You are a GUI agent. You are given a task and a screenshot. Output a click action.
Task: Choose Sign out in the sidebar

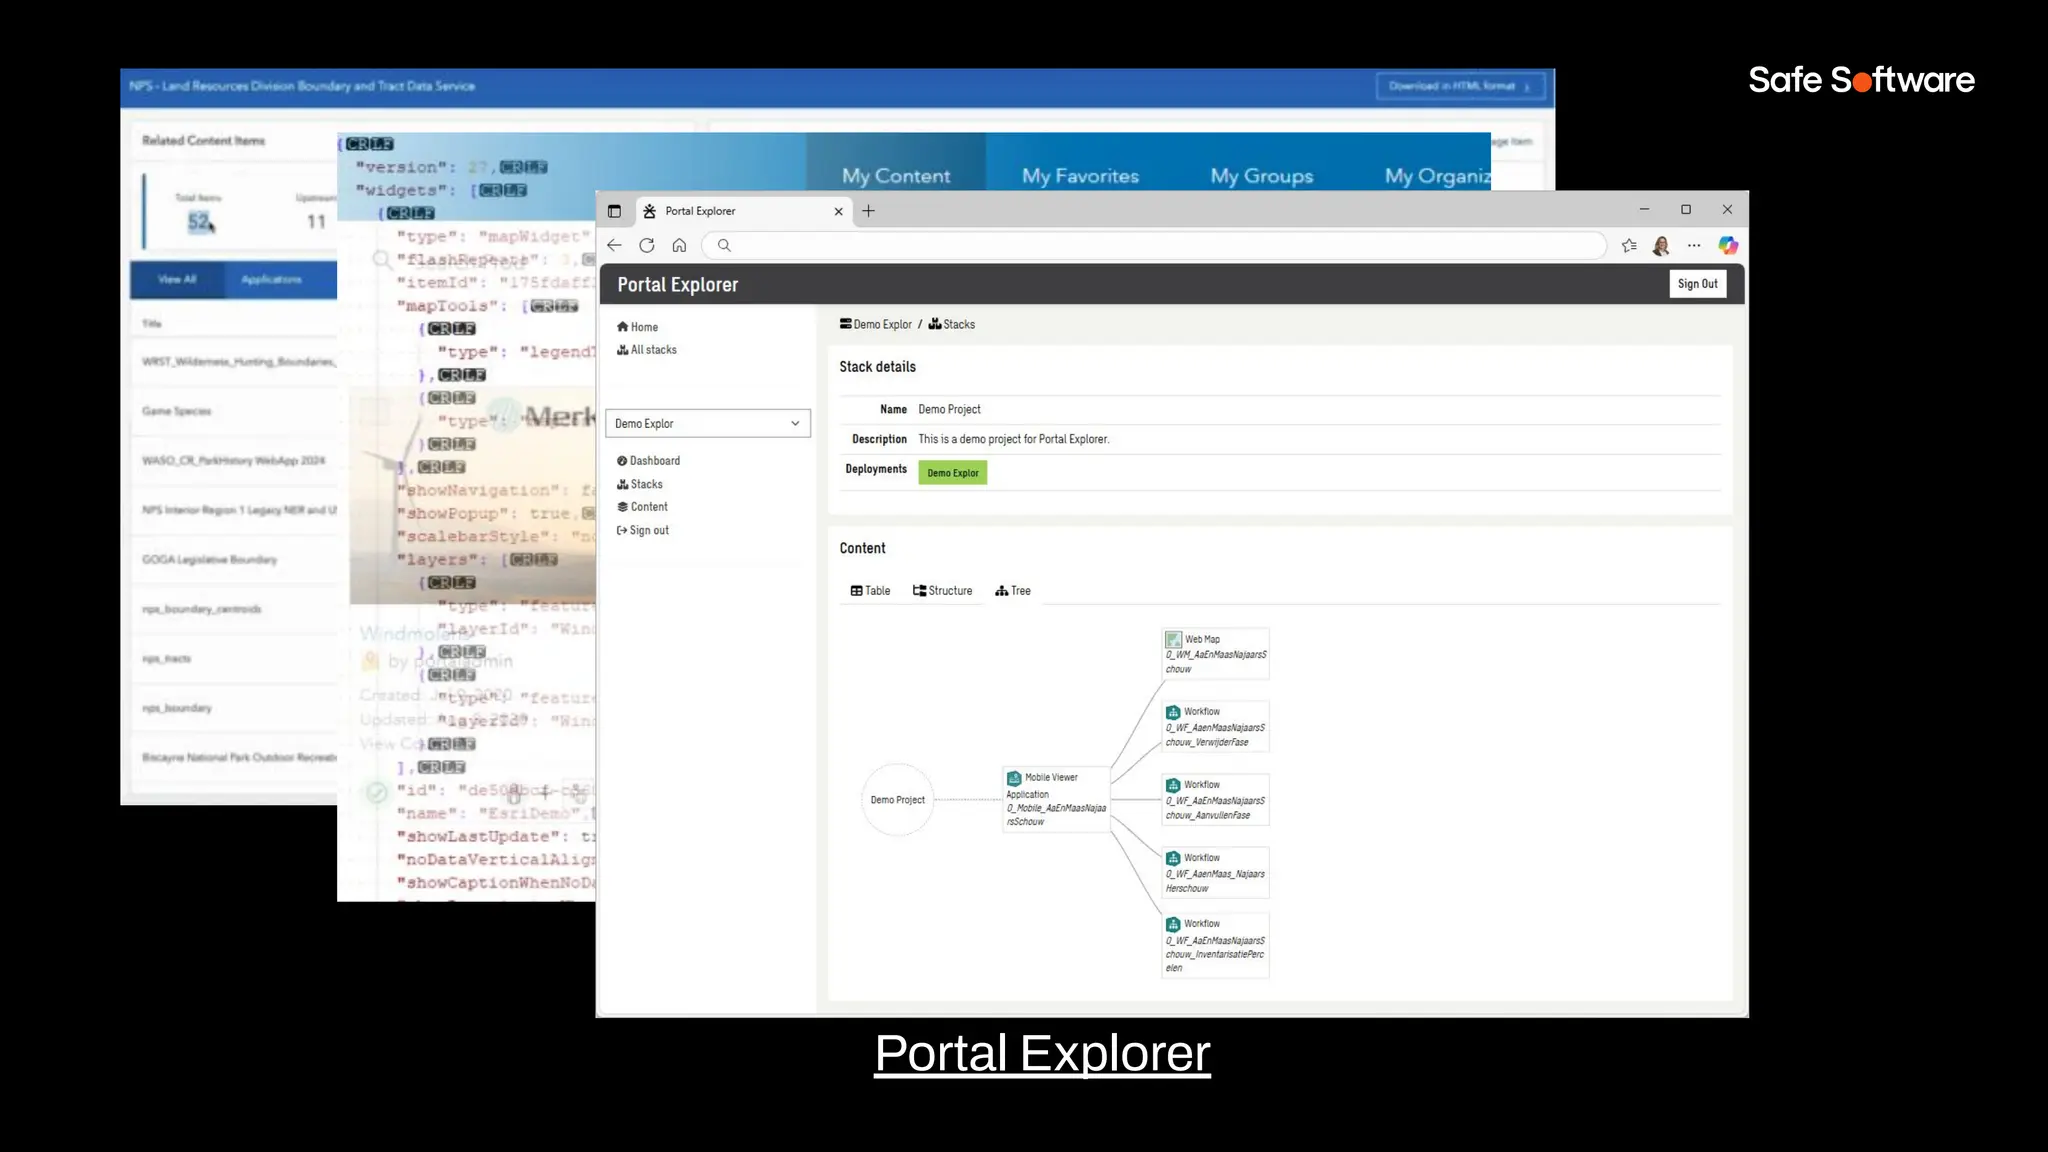tap(642, 530)
